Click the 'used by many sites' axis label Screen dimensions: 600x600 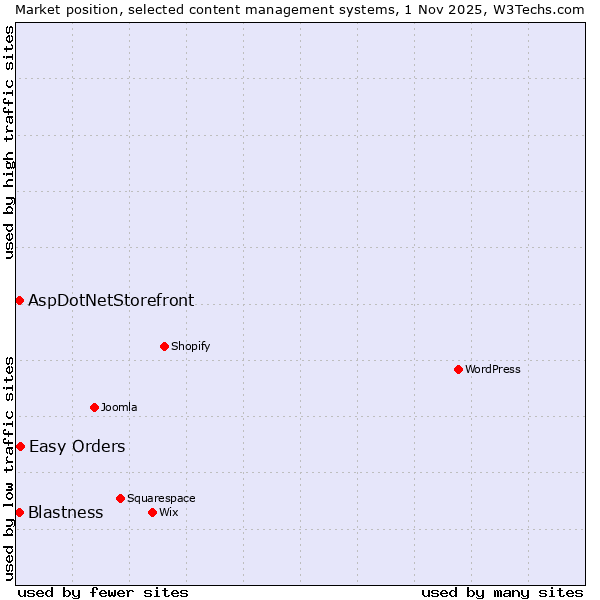tap(502, 592)
